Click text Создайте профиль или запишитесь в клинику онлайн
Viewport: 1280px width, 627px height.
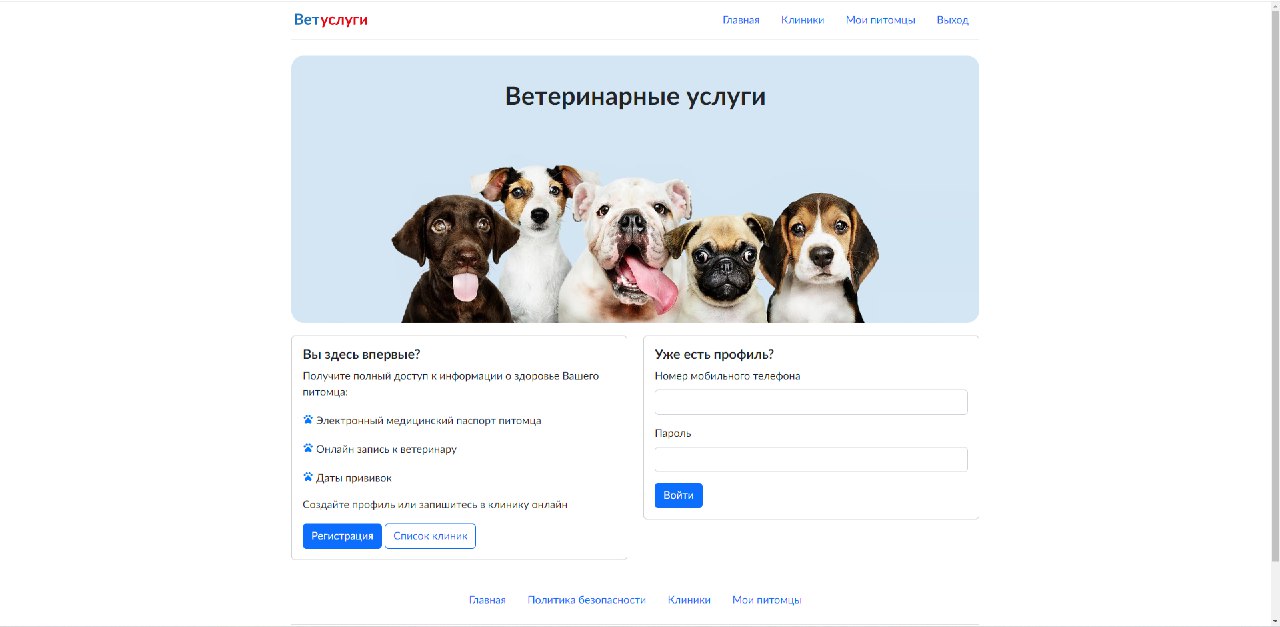pyautogui.click(x=435, y=505)
